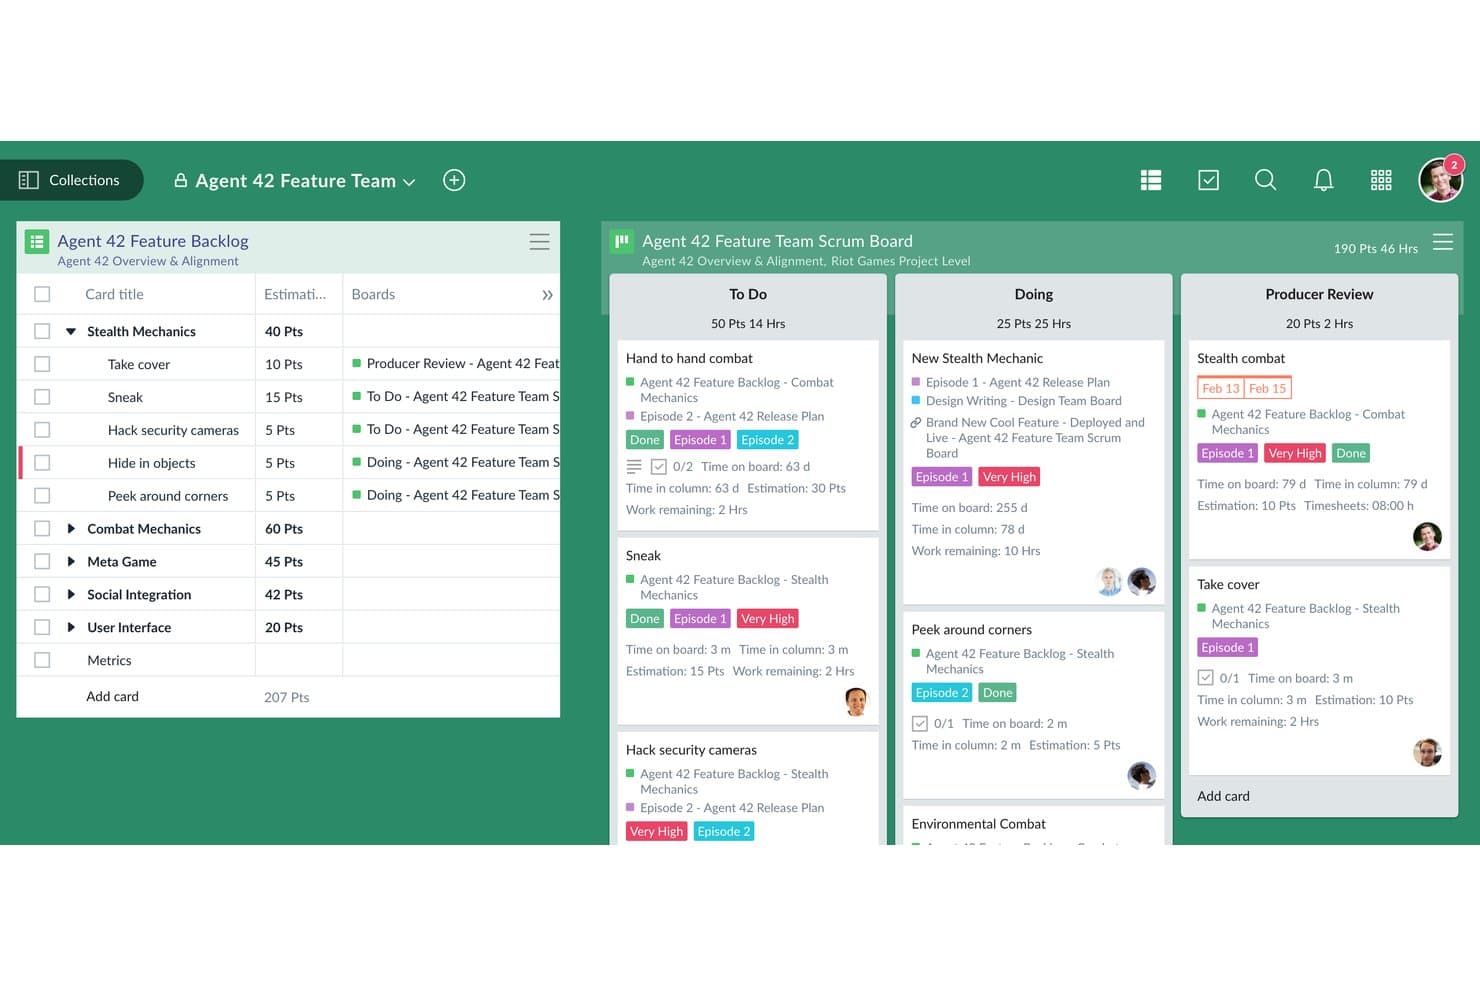
Task: Click the avatar on the Sneak card
Action: pyautogui.click(x=856, y=701)
